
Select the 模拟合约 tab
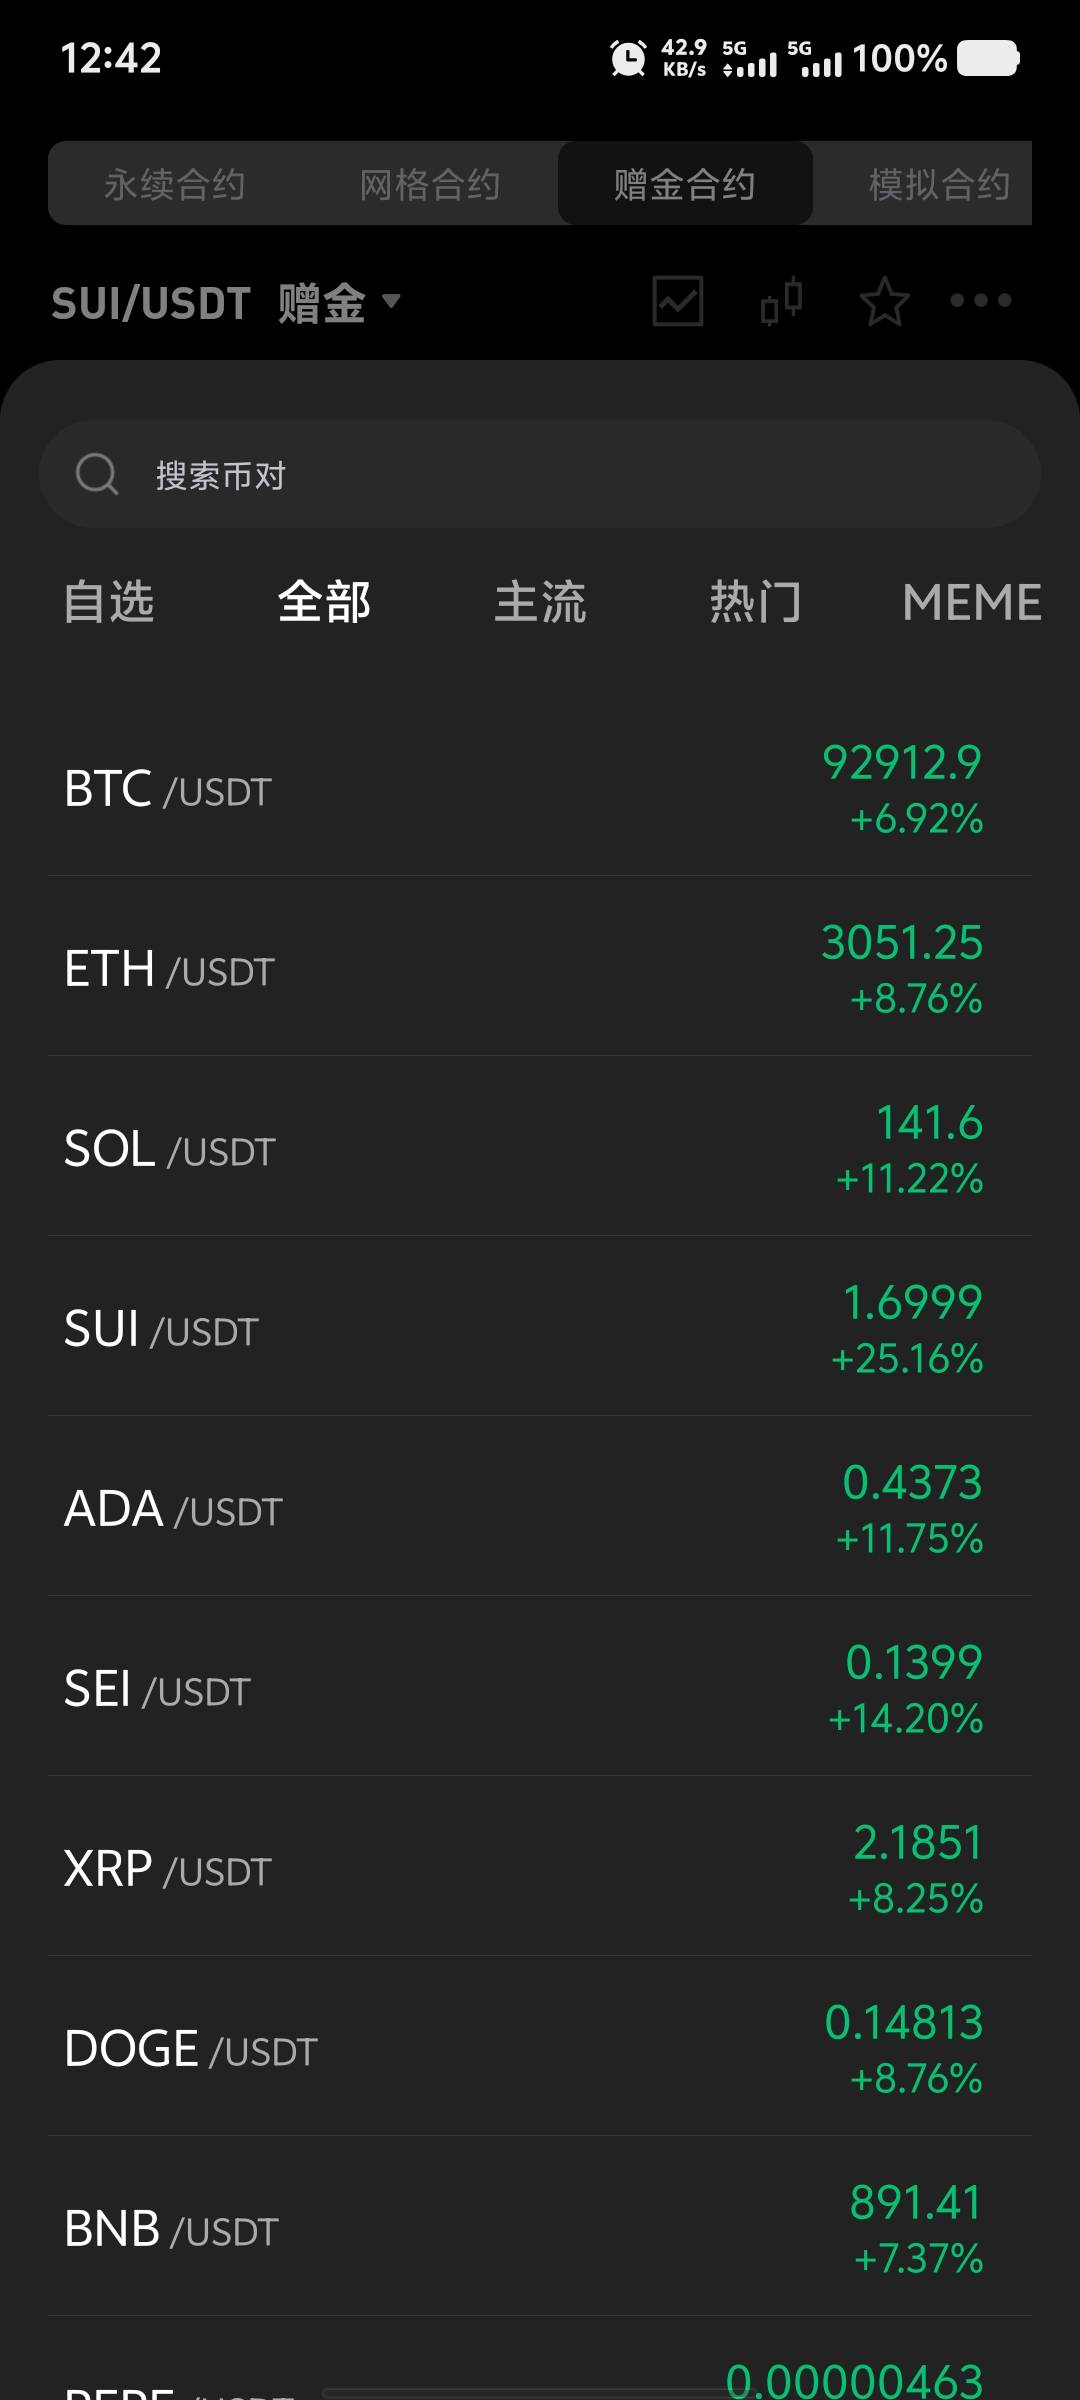pos(938,184)
